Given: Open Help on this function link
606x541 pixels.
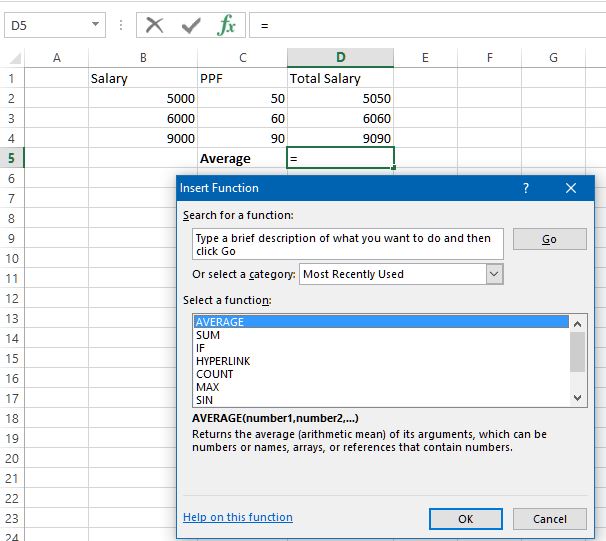Looking at the screenshot, I should pyautogui.click(x=238, y=517).
